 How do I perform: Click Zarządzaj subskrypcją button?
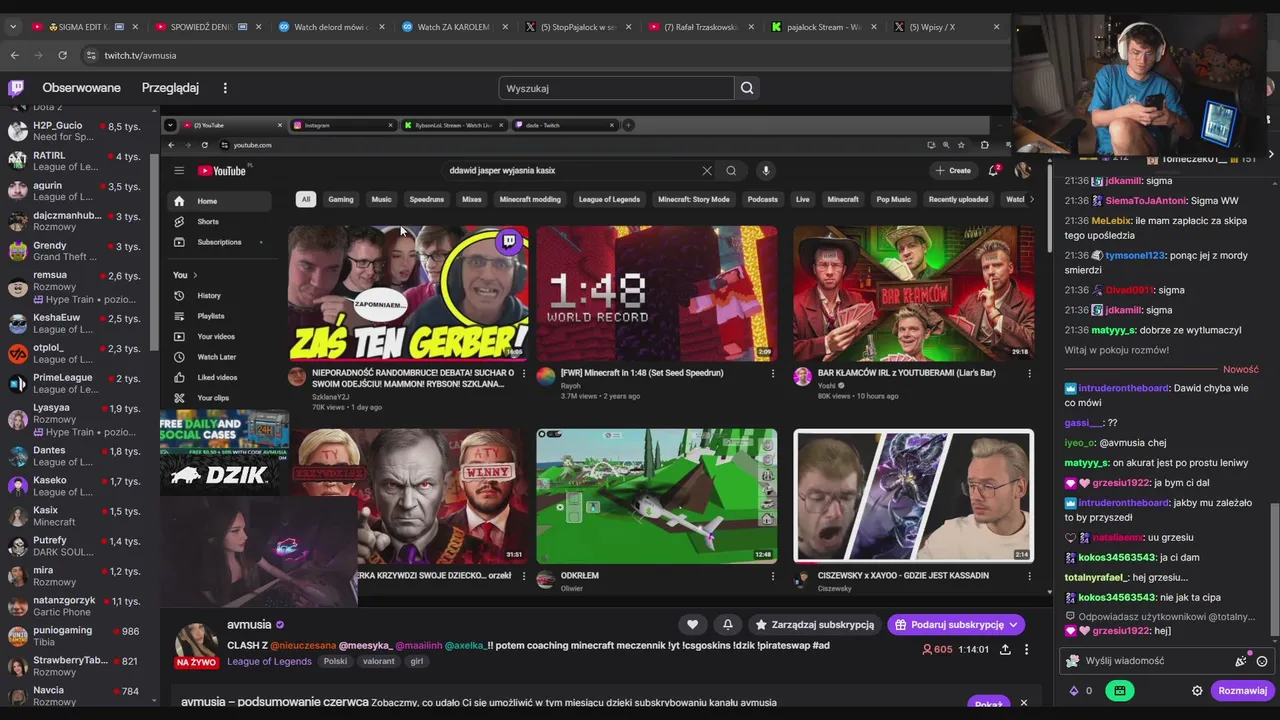coord(815,624)
